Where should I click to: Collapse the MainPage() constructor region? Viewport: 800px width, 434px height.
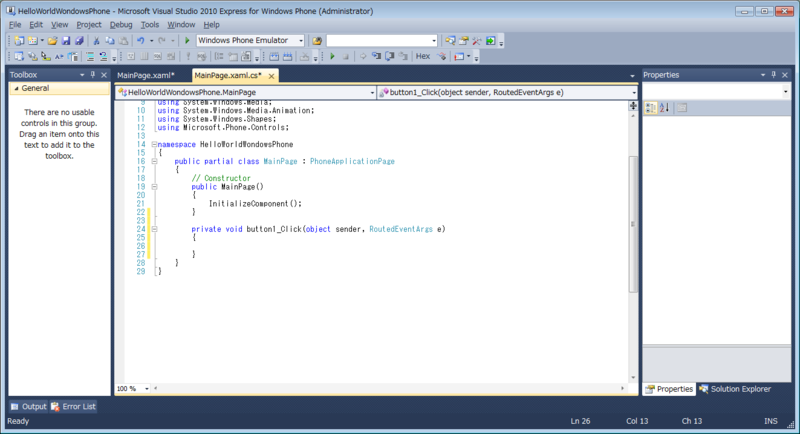pyautogui.click(x=154, y=187)
